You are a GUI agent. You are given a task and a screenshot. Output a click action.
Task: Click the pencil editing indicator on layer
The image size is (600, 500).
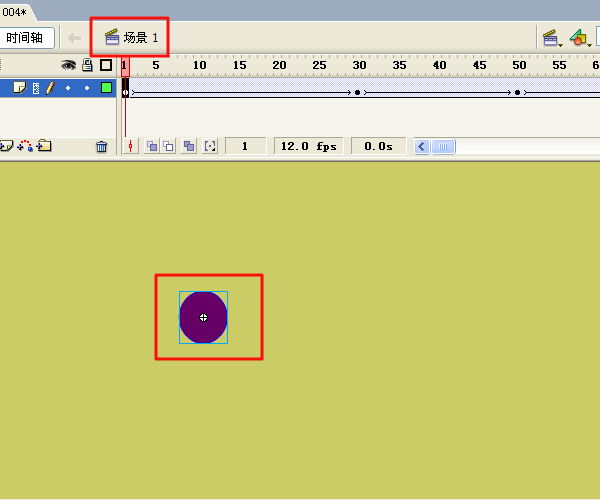[50, 88]
